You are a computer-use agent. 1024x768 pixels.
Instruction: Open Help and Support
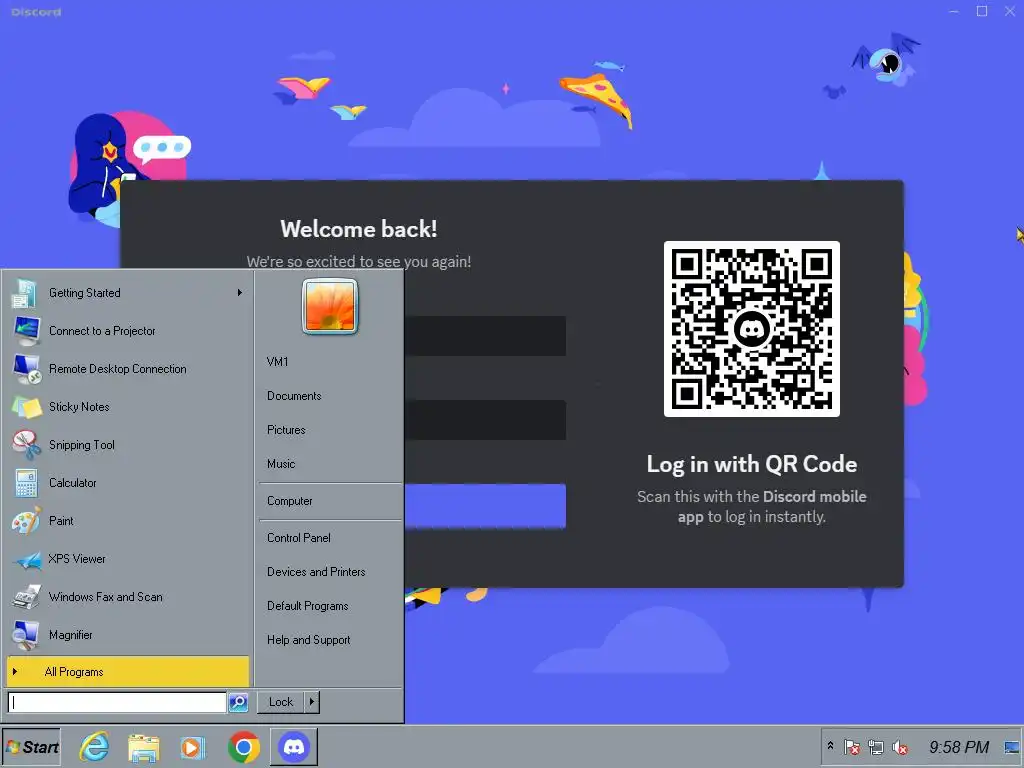308,640
